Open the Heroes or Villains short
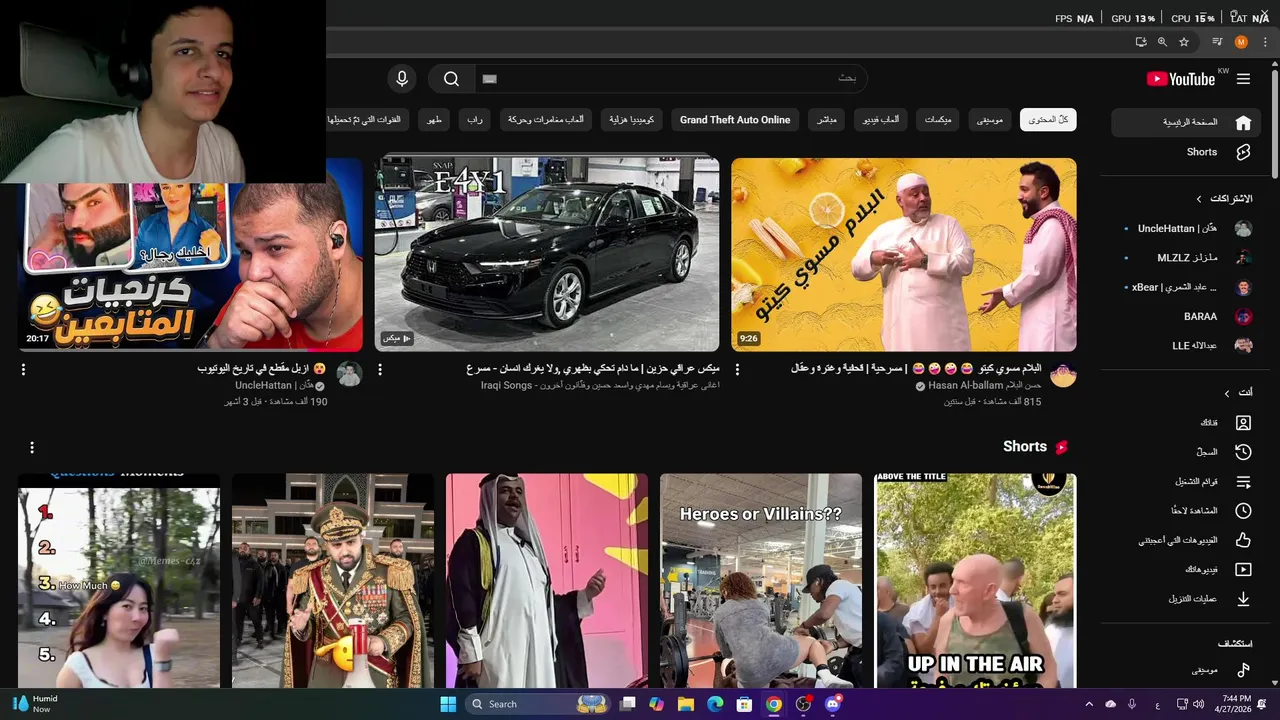1280x720 pixels. tap(761, 581)
